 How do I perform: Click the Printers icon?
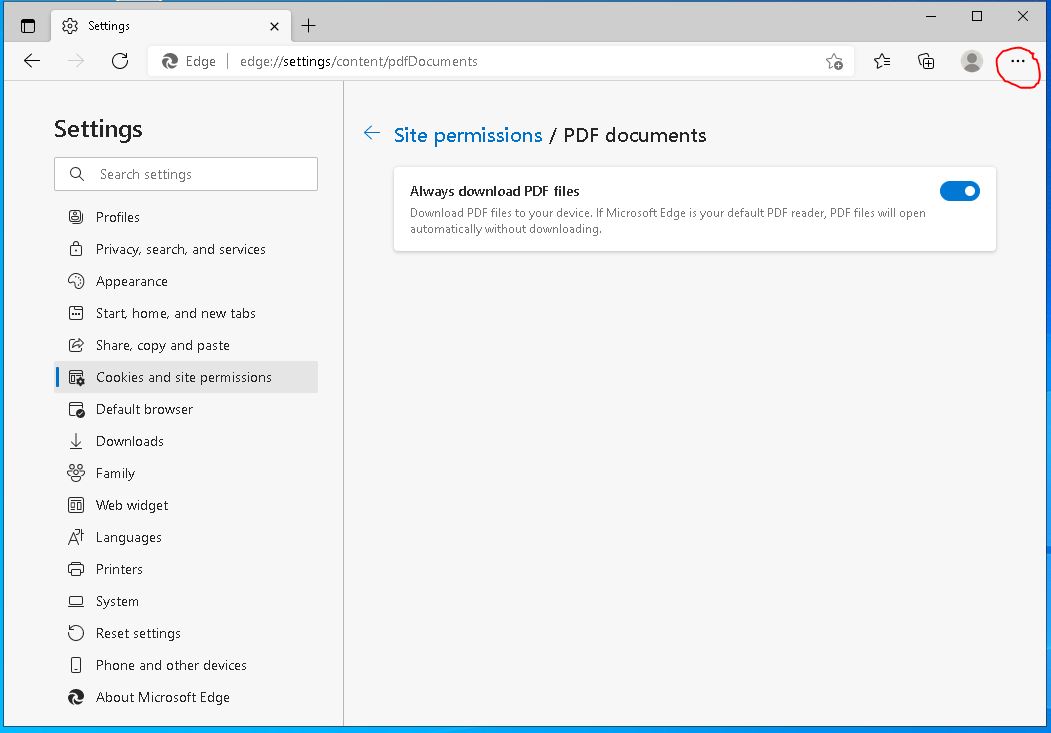76,570
